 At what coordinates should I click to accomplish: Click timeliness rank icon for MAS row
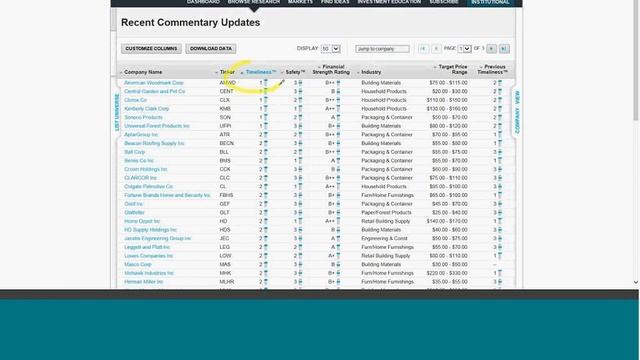(266, 264)
